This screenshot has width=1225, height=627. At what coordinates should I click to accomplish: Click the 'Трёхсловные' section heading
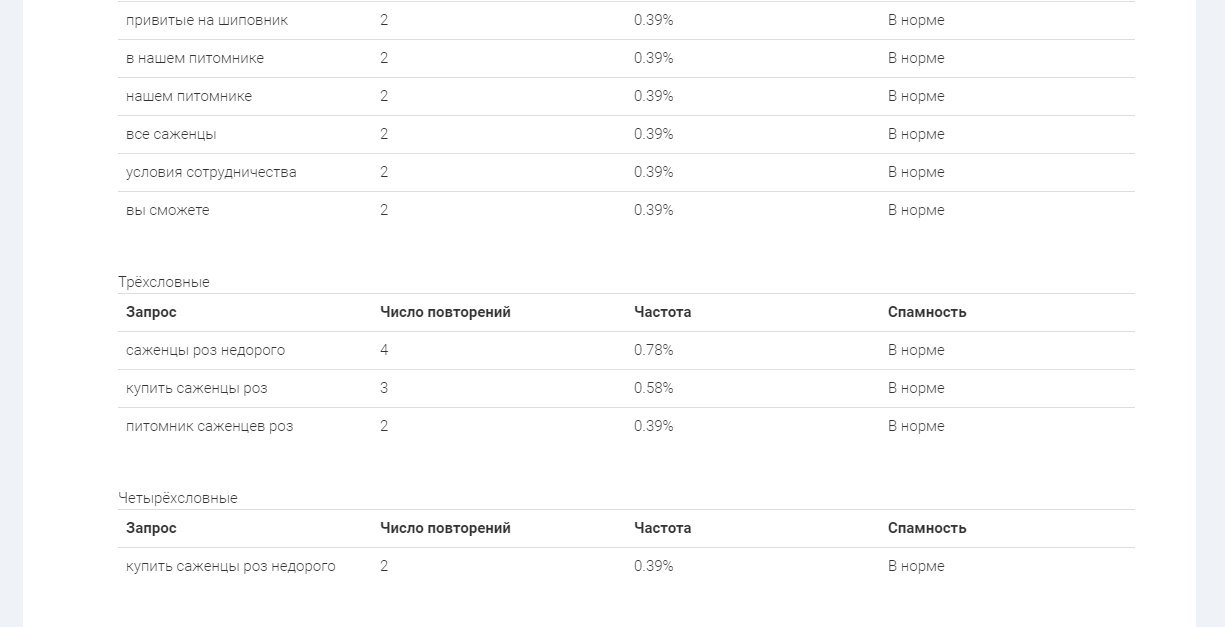coord(164,282)
